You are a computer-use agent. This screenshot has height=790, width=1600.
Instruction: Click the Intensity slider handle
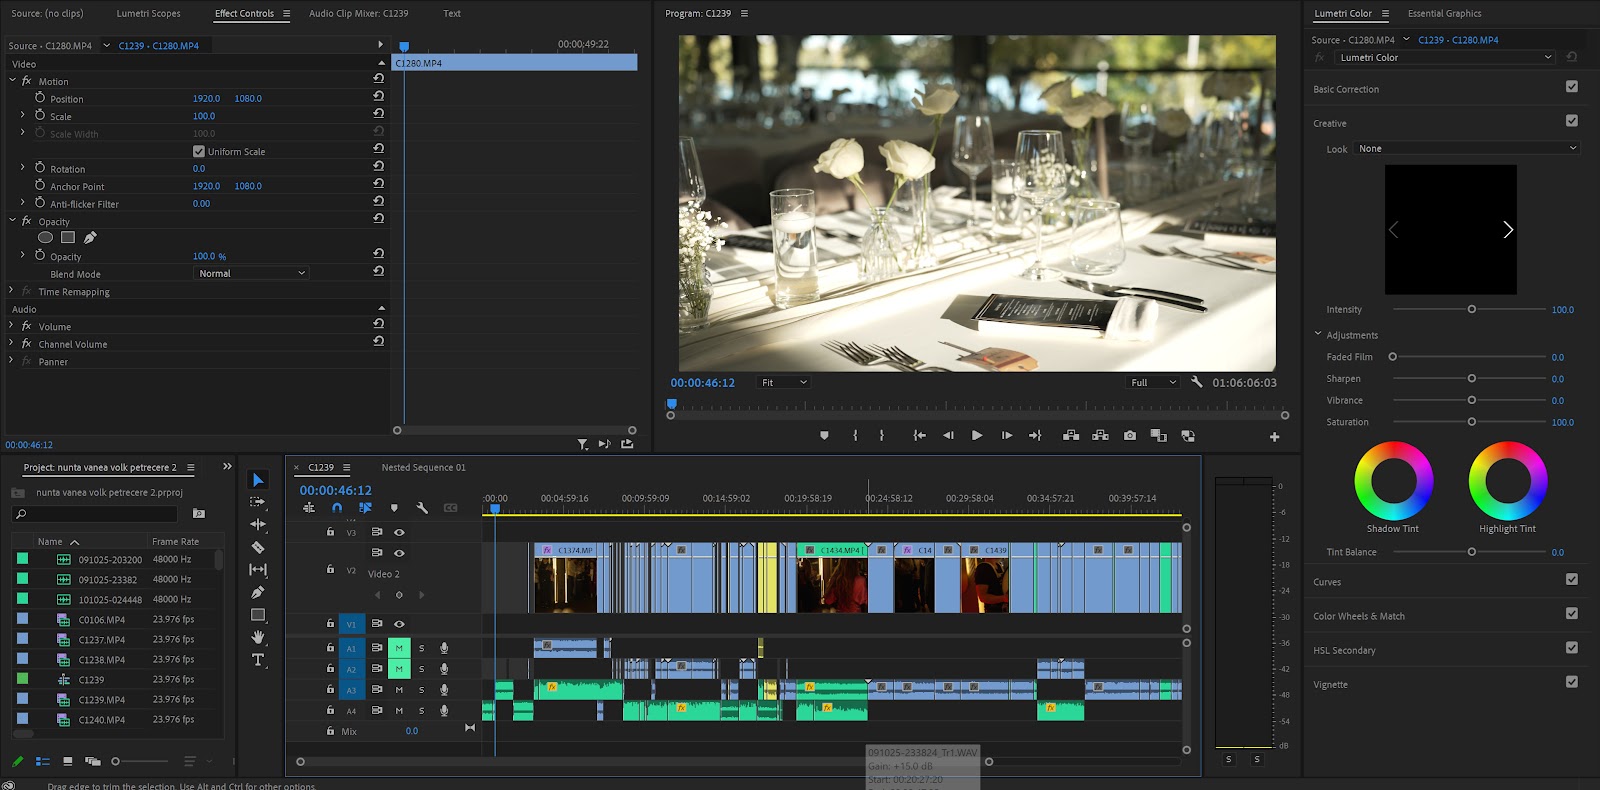point(1472,309)
